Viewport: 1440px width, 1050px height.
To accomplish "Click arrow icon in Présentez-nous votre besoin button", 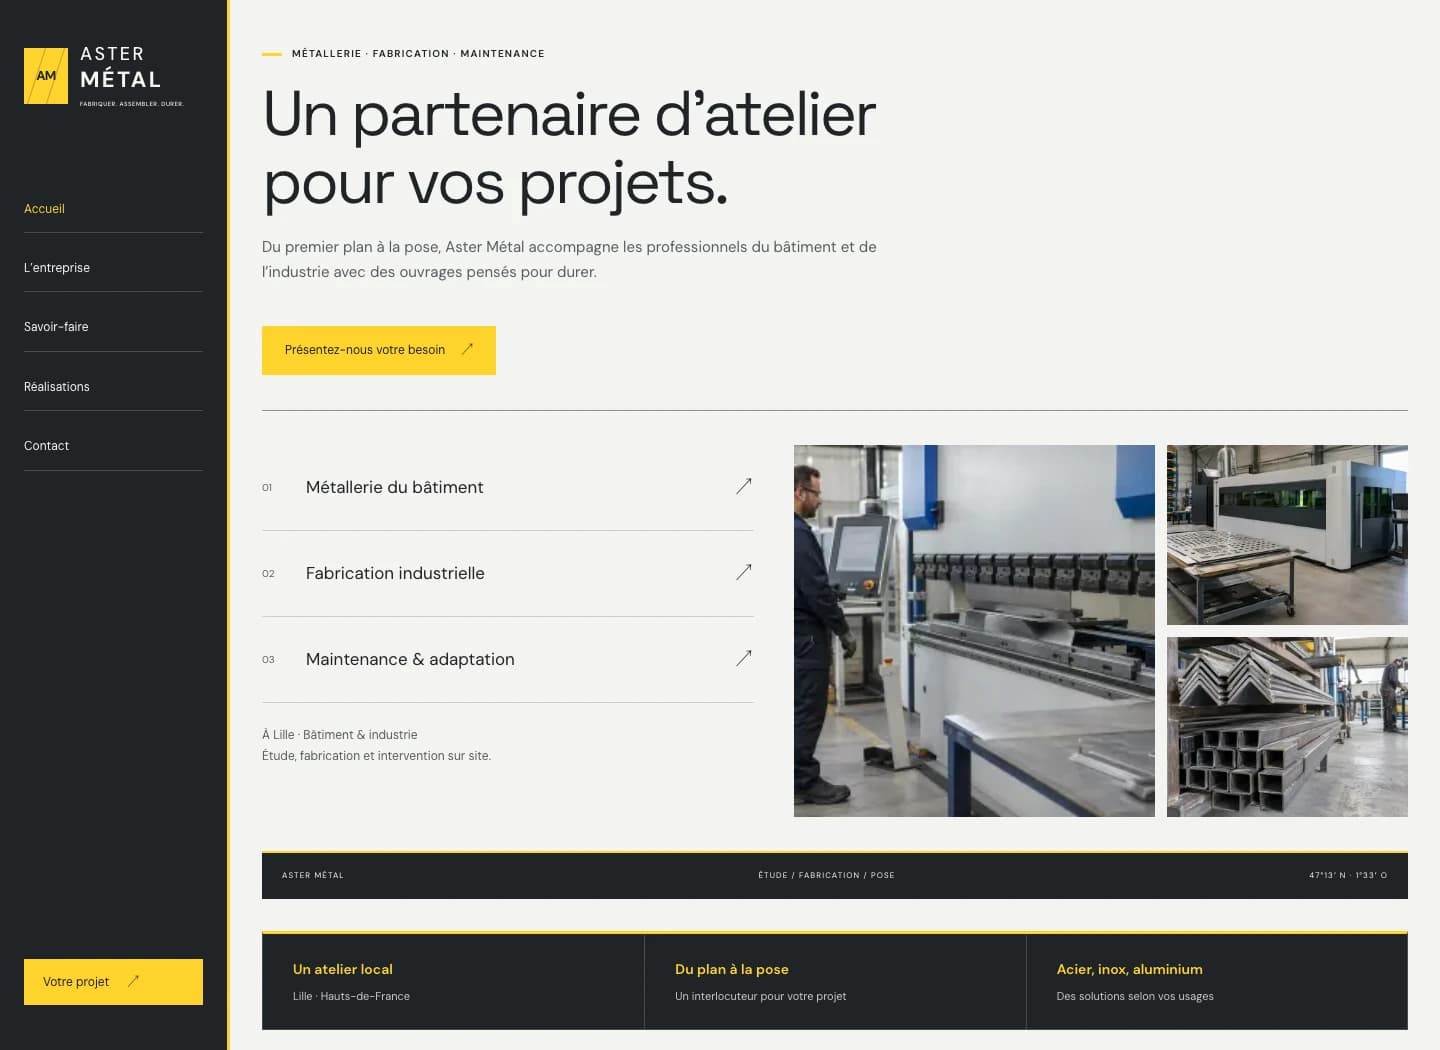I will coord(467,349).
